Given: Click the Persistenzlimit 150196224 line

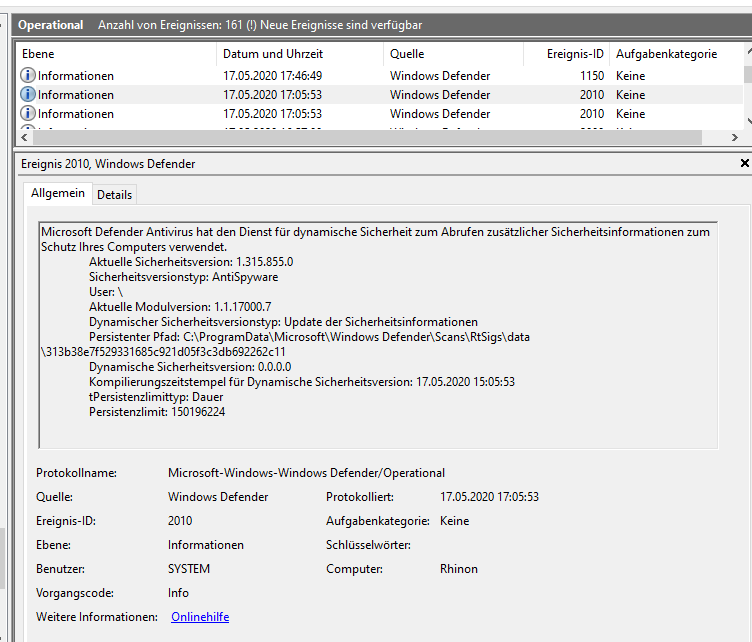Looking at the screenshot, I should click(157, 412).
